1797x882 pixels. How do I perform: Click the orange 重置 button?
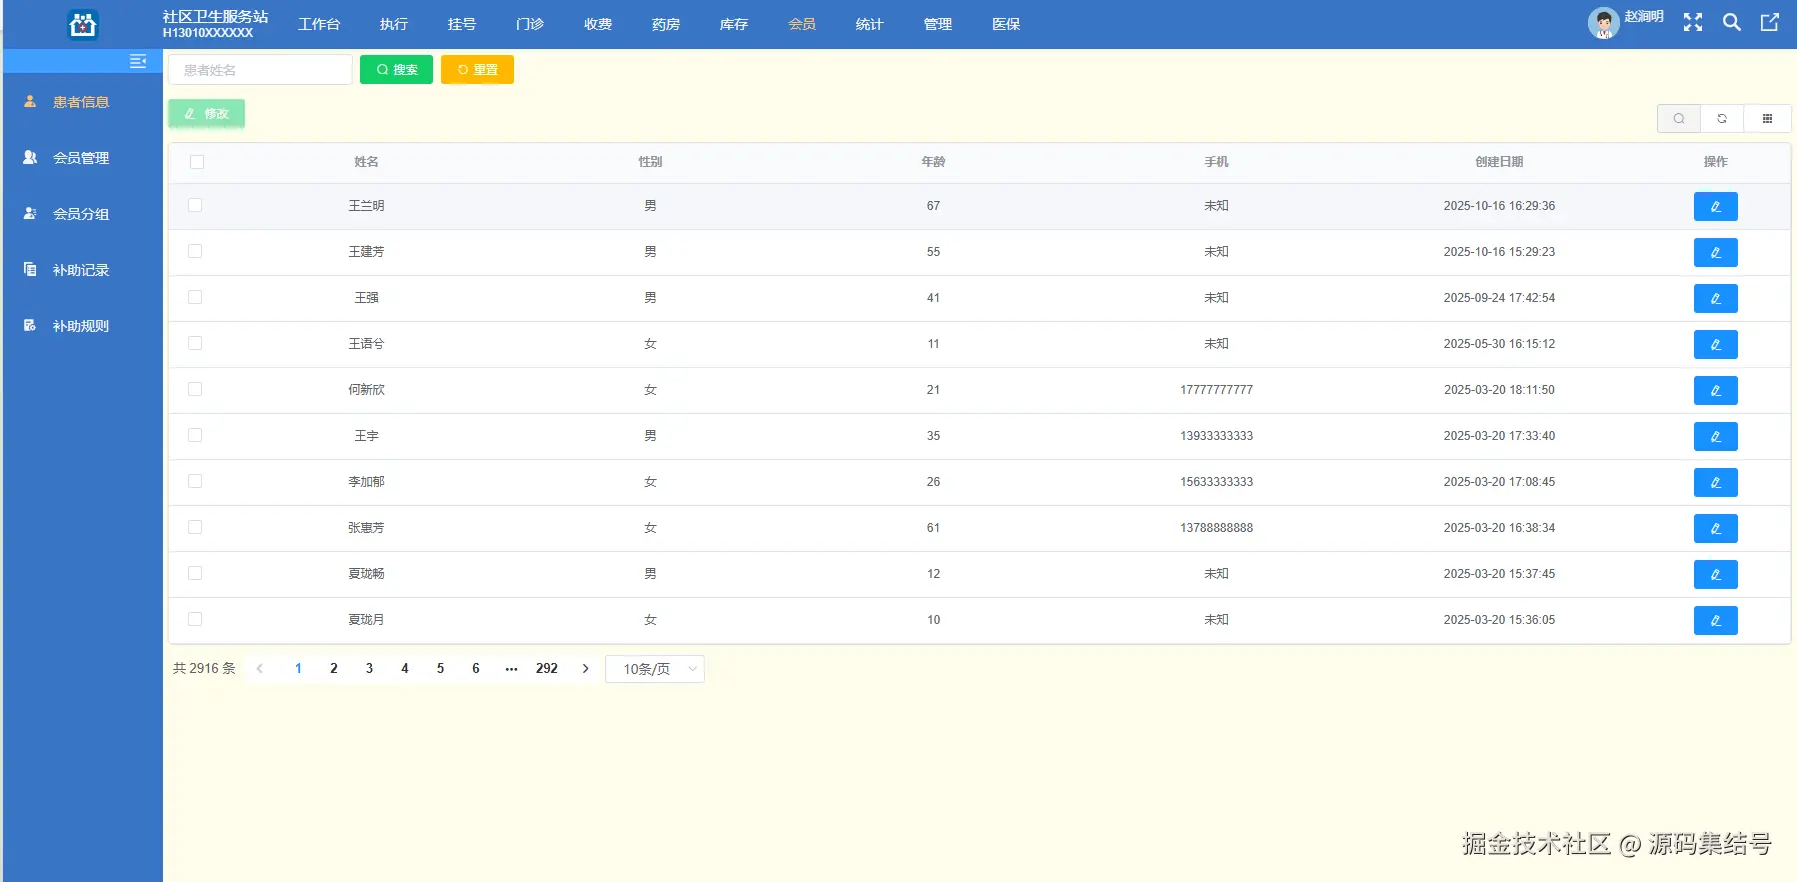[477, 70]
